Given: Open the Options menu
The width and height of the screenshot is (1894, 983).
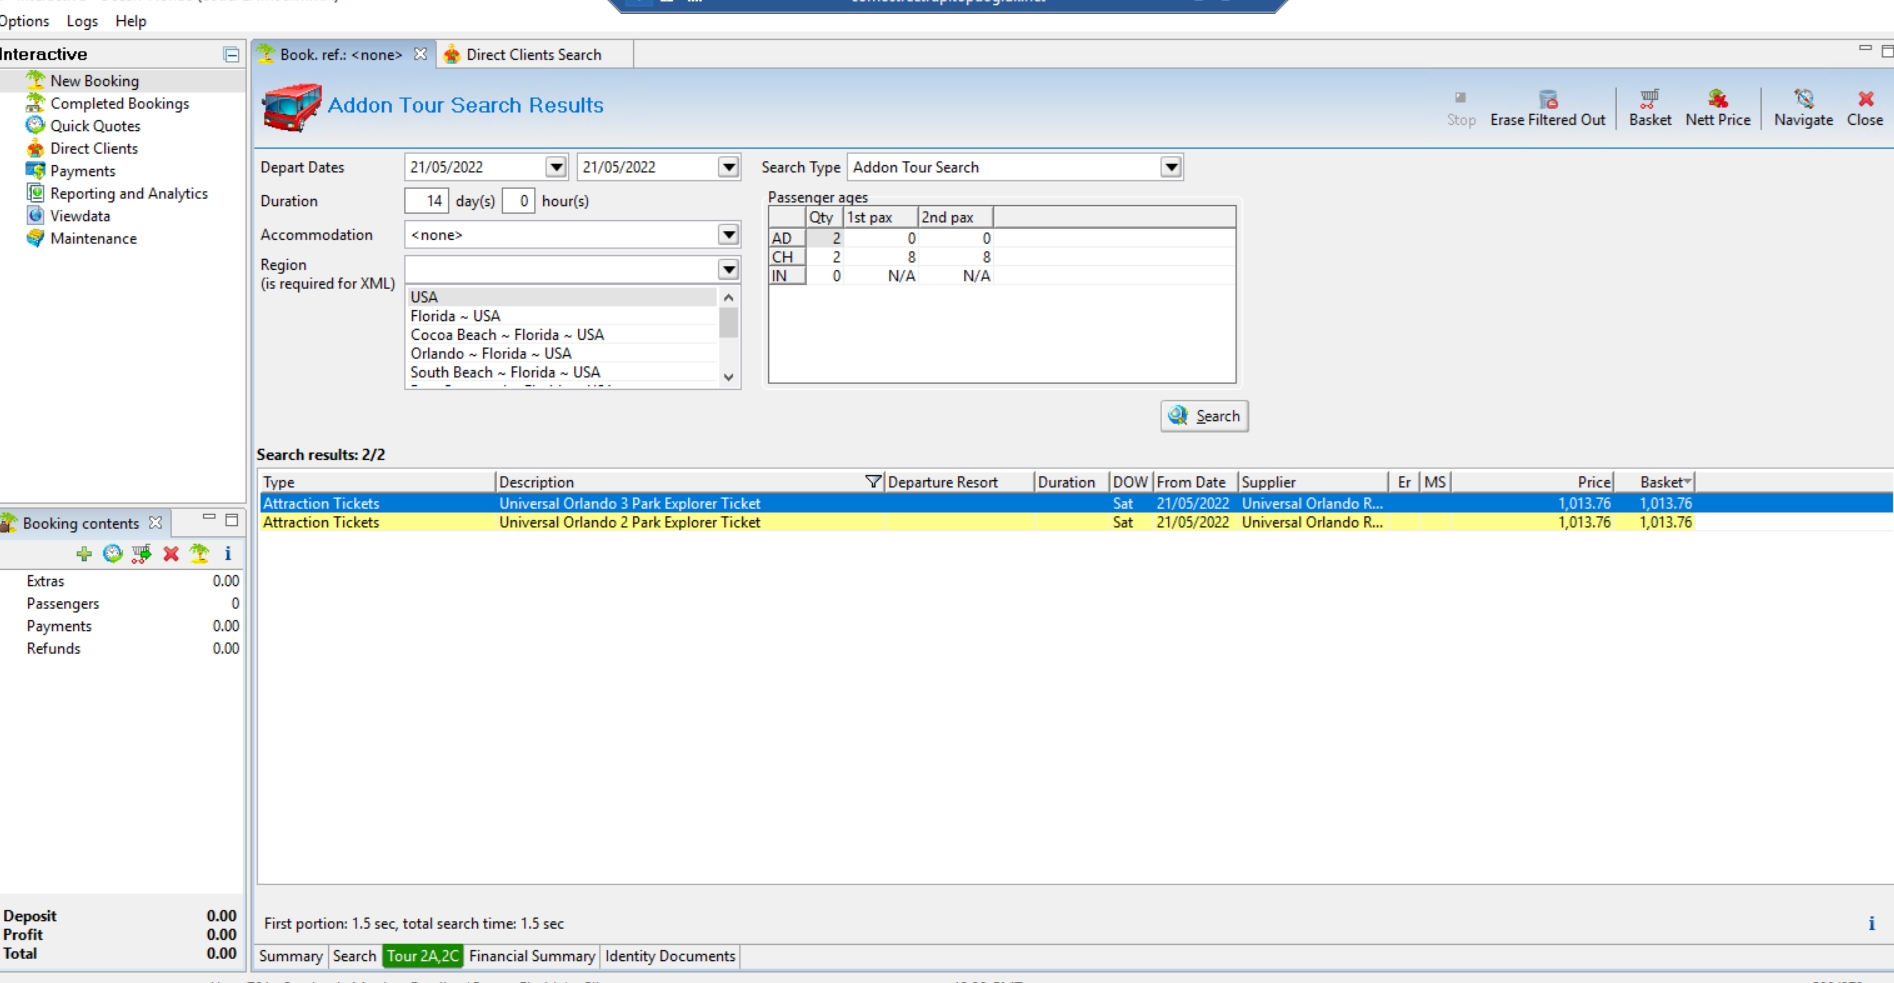Looking at the screenshot, I should [x=24, y=21].
